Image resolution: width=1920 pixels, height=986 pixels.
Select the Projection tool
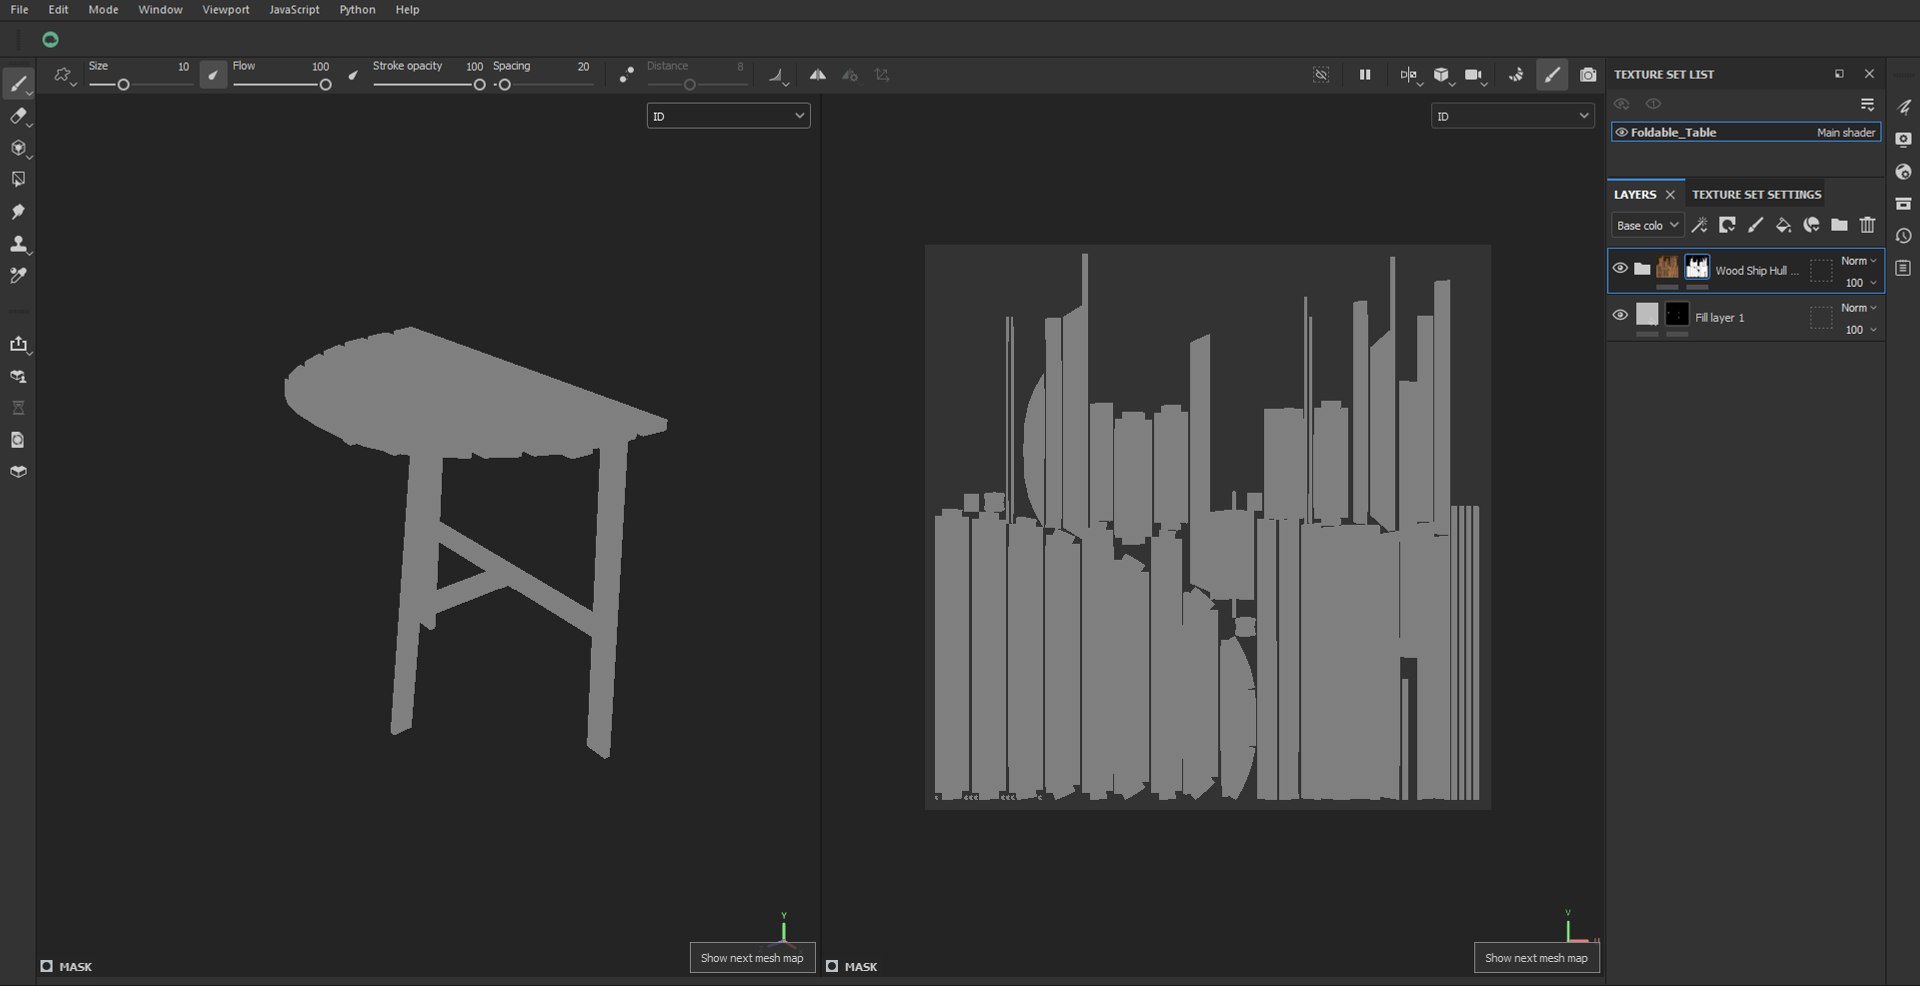[x=18, y=148]
